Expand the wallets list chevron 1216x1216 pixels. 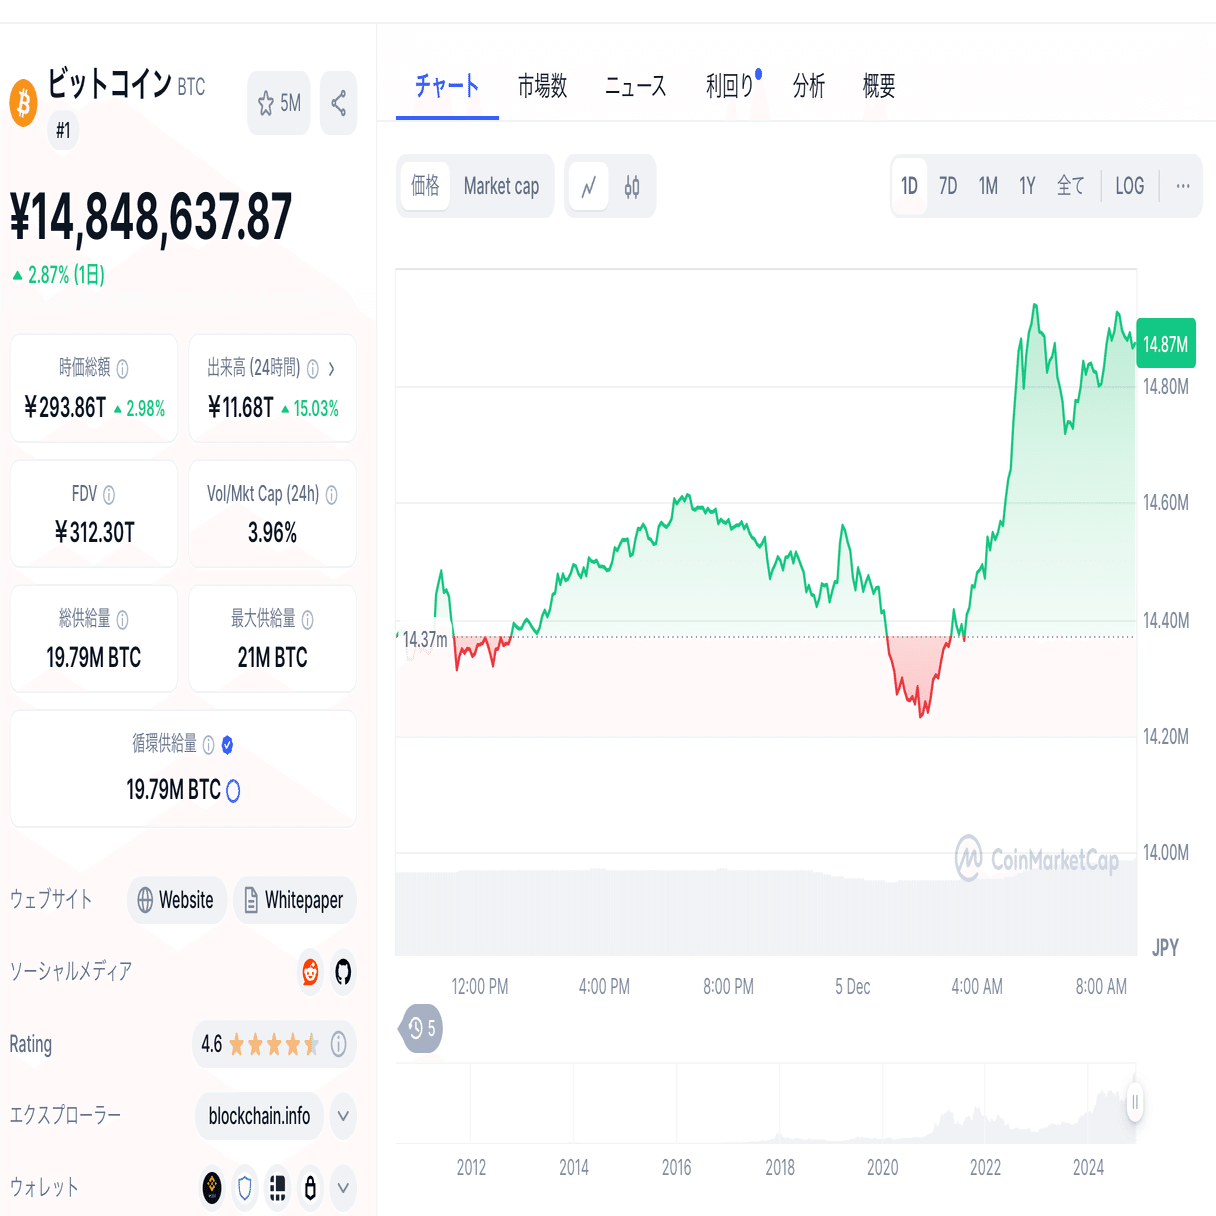click(343, 1188)
